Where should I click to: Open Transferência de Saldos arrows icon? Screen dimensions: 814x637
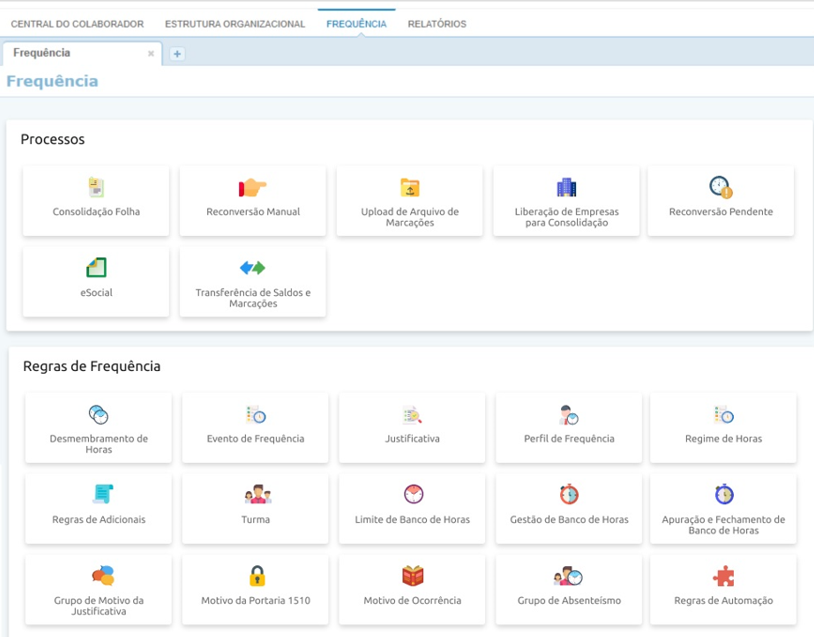click(253, 268)
